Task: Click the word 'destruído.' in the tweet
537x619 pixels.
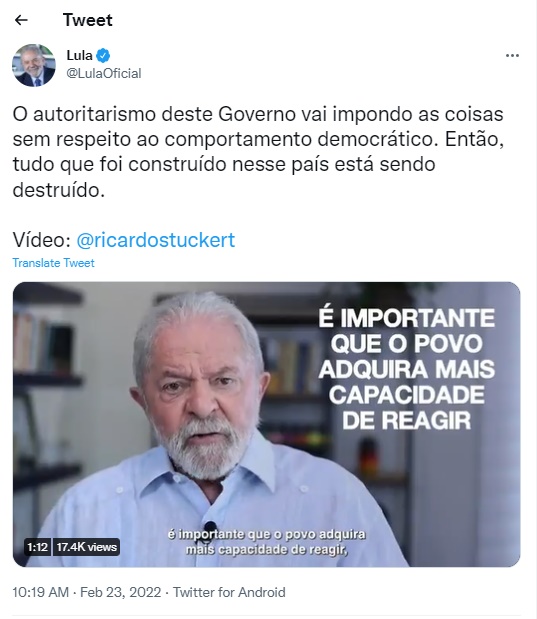Action: coord(59,190)
